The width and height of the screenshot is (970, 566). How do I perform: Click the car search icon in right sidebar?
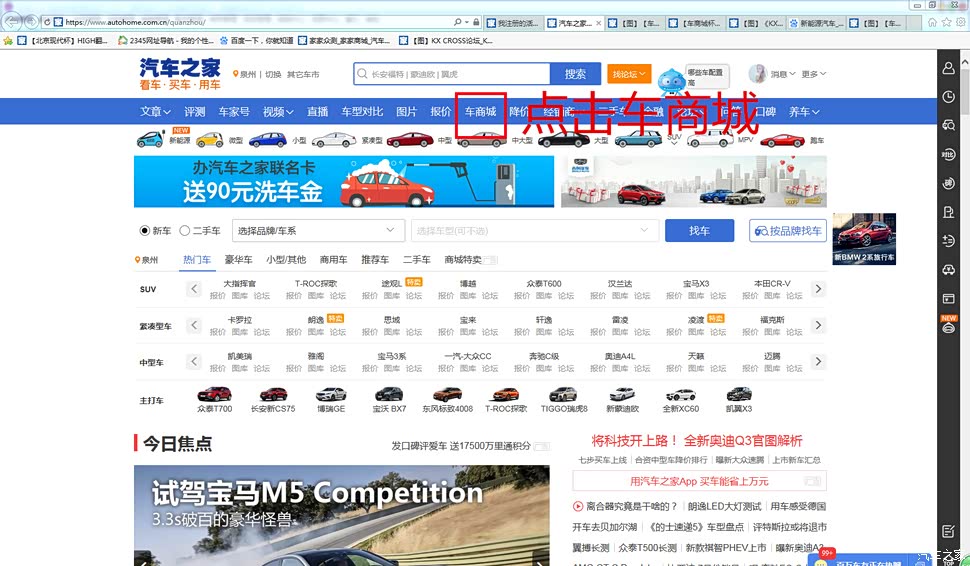point(948,126)
